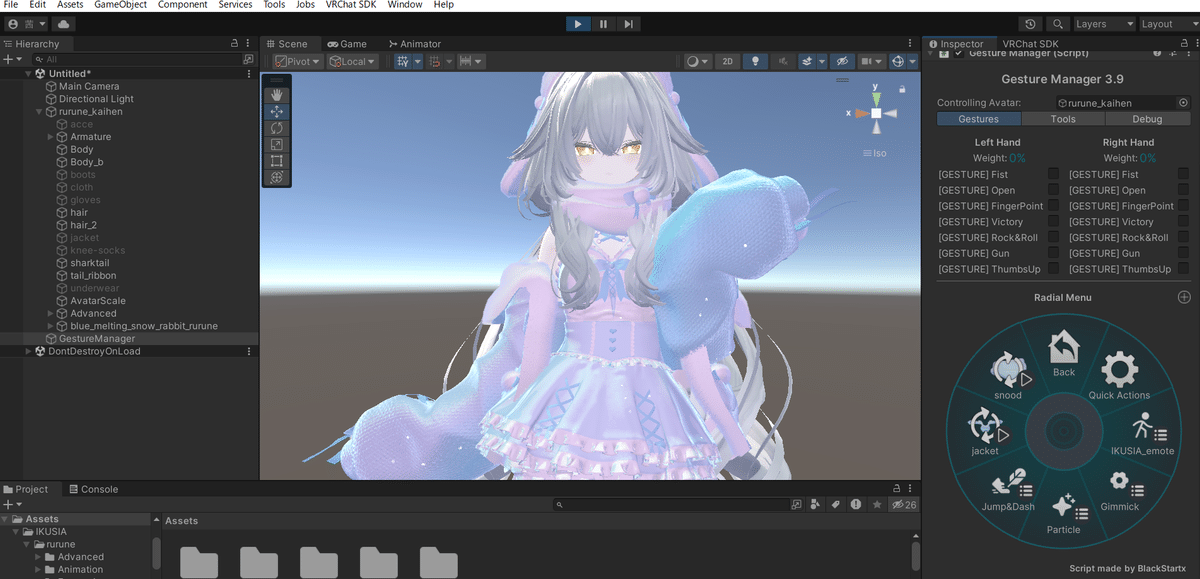
Task: Select the Hand pan tool
Action: tap(277, 95)
